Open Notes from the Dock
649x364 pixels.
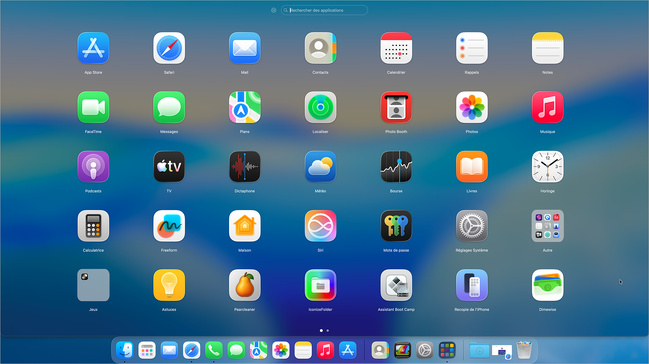coord(303,350)
